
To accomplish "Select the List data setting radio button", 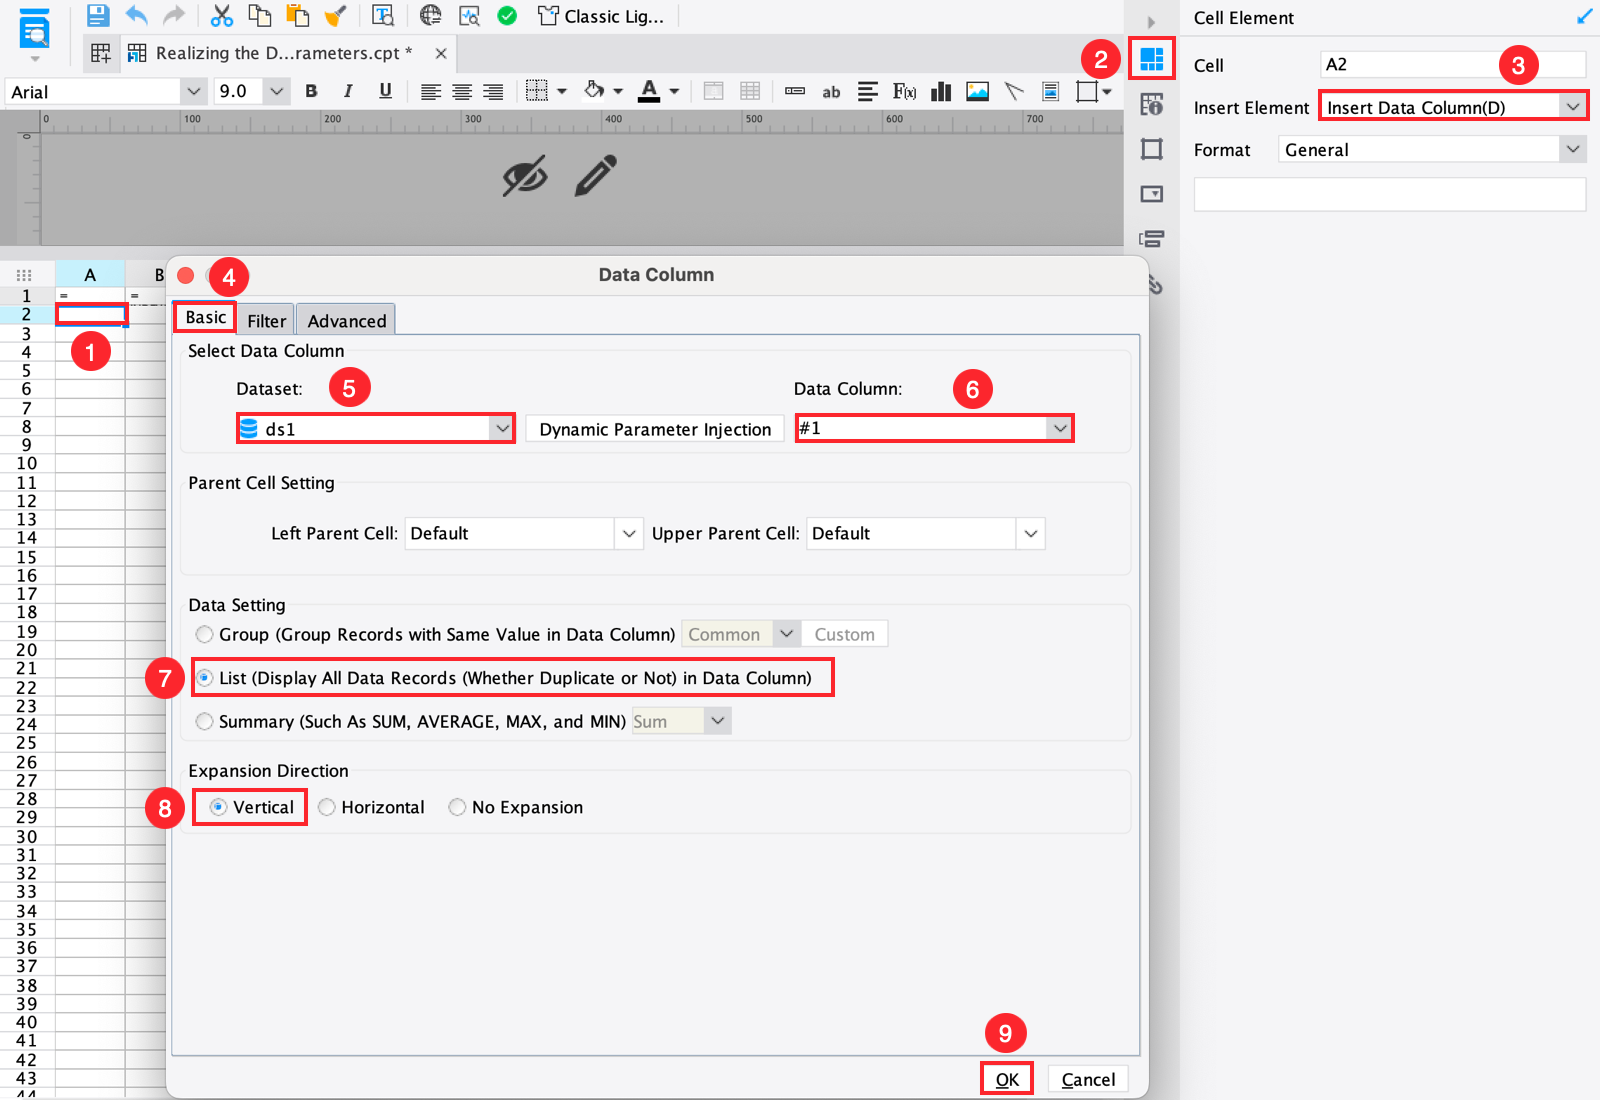I will click(x=204, y=678).
